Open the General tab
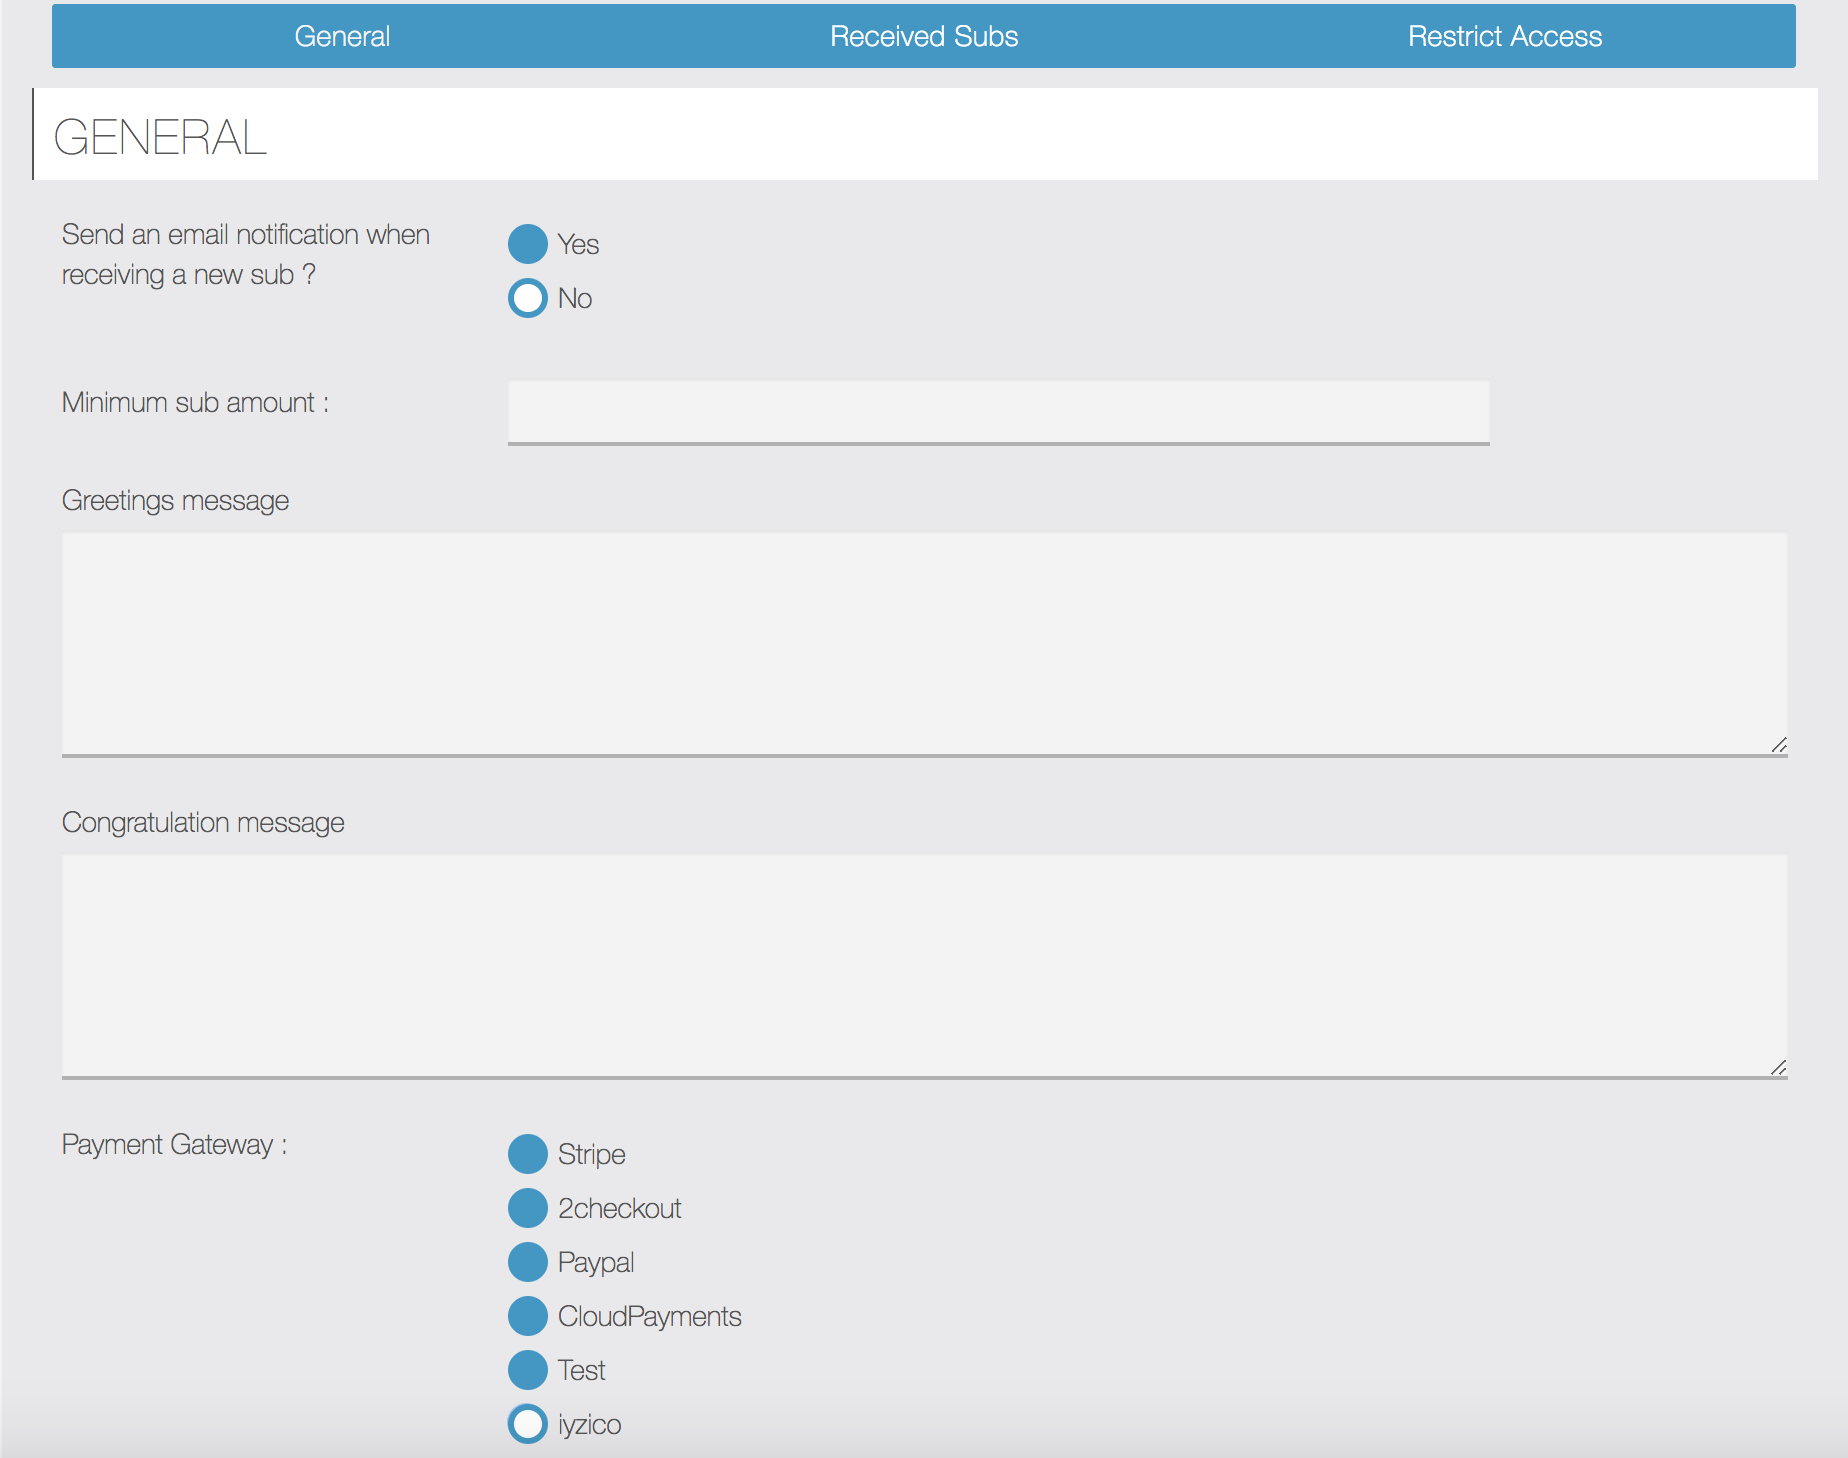The image size is (1848, 1458). (342, 36)
